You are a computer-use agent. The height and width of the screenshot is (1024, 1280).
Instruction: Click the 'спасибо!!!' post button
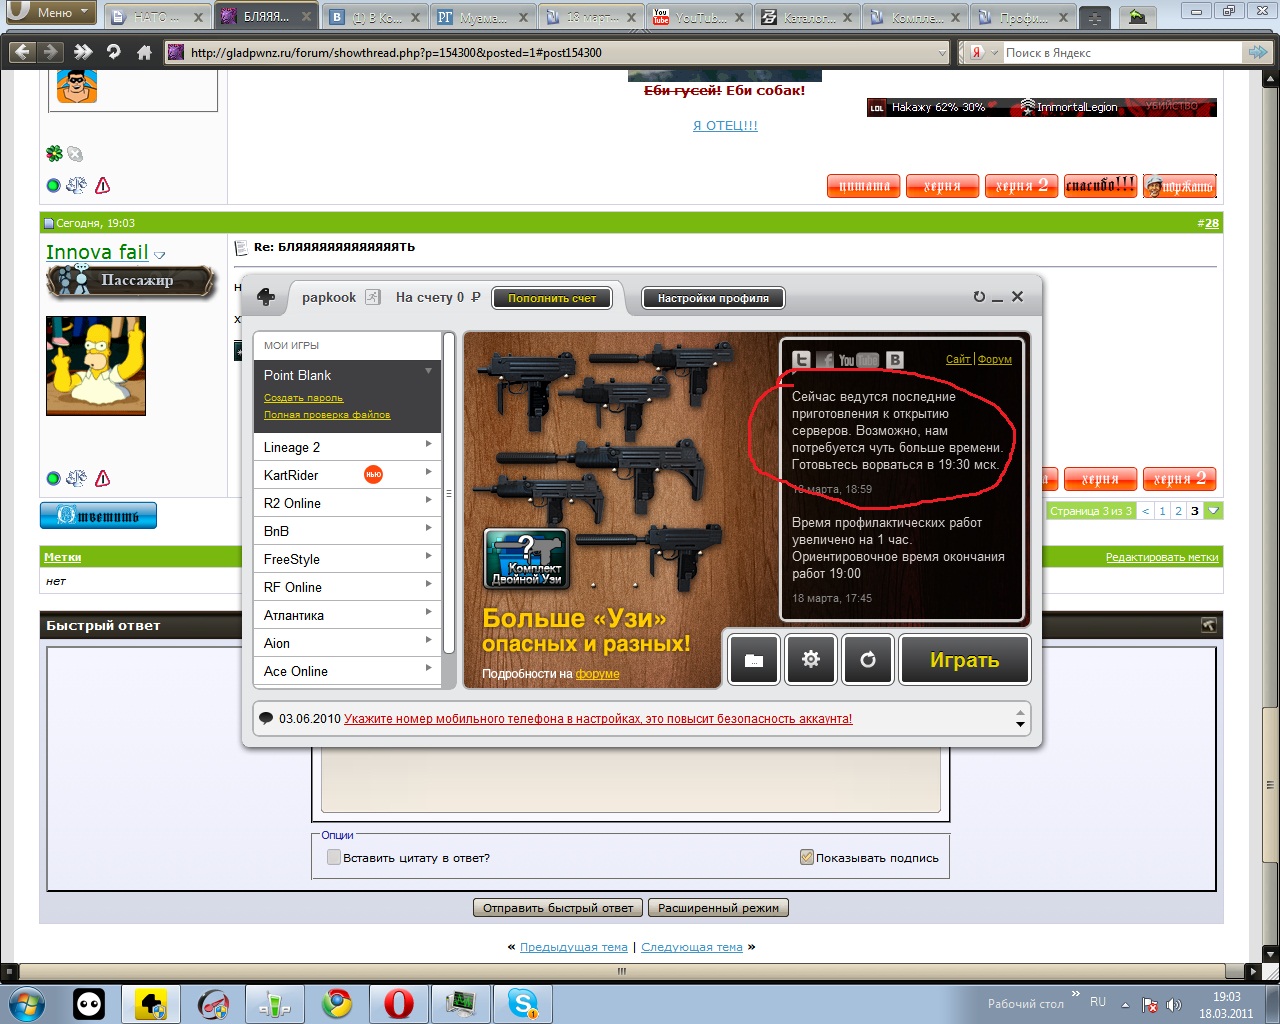1100,186
